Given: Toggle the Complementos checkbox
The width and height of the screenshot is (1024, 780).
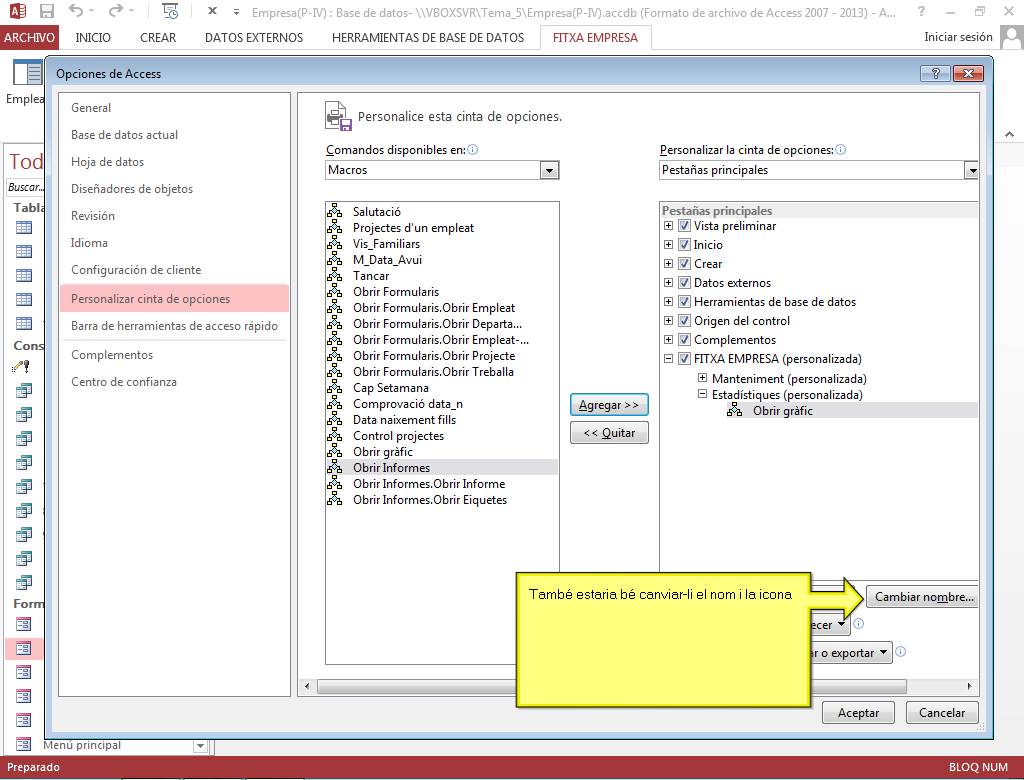Looking at the screenshot, I should tap(684, 340).
